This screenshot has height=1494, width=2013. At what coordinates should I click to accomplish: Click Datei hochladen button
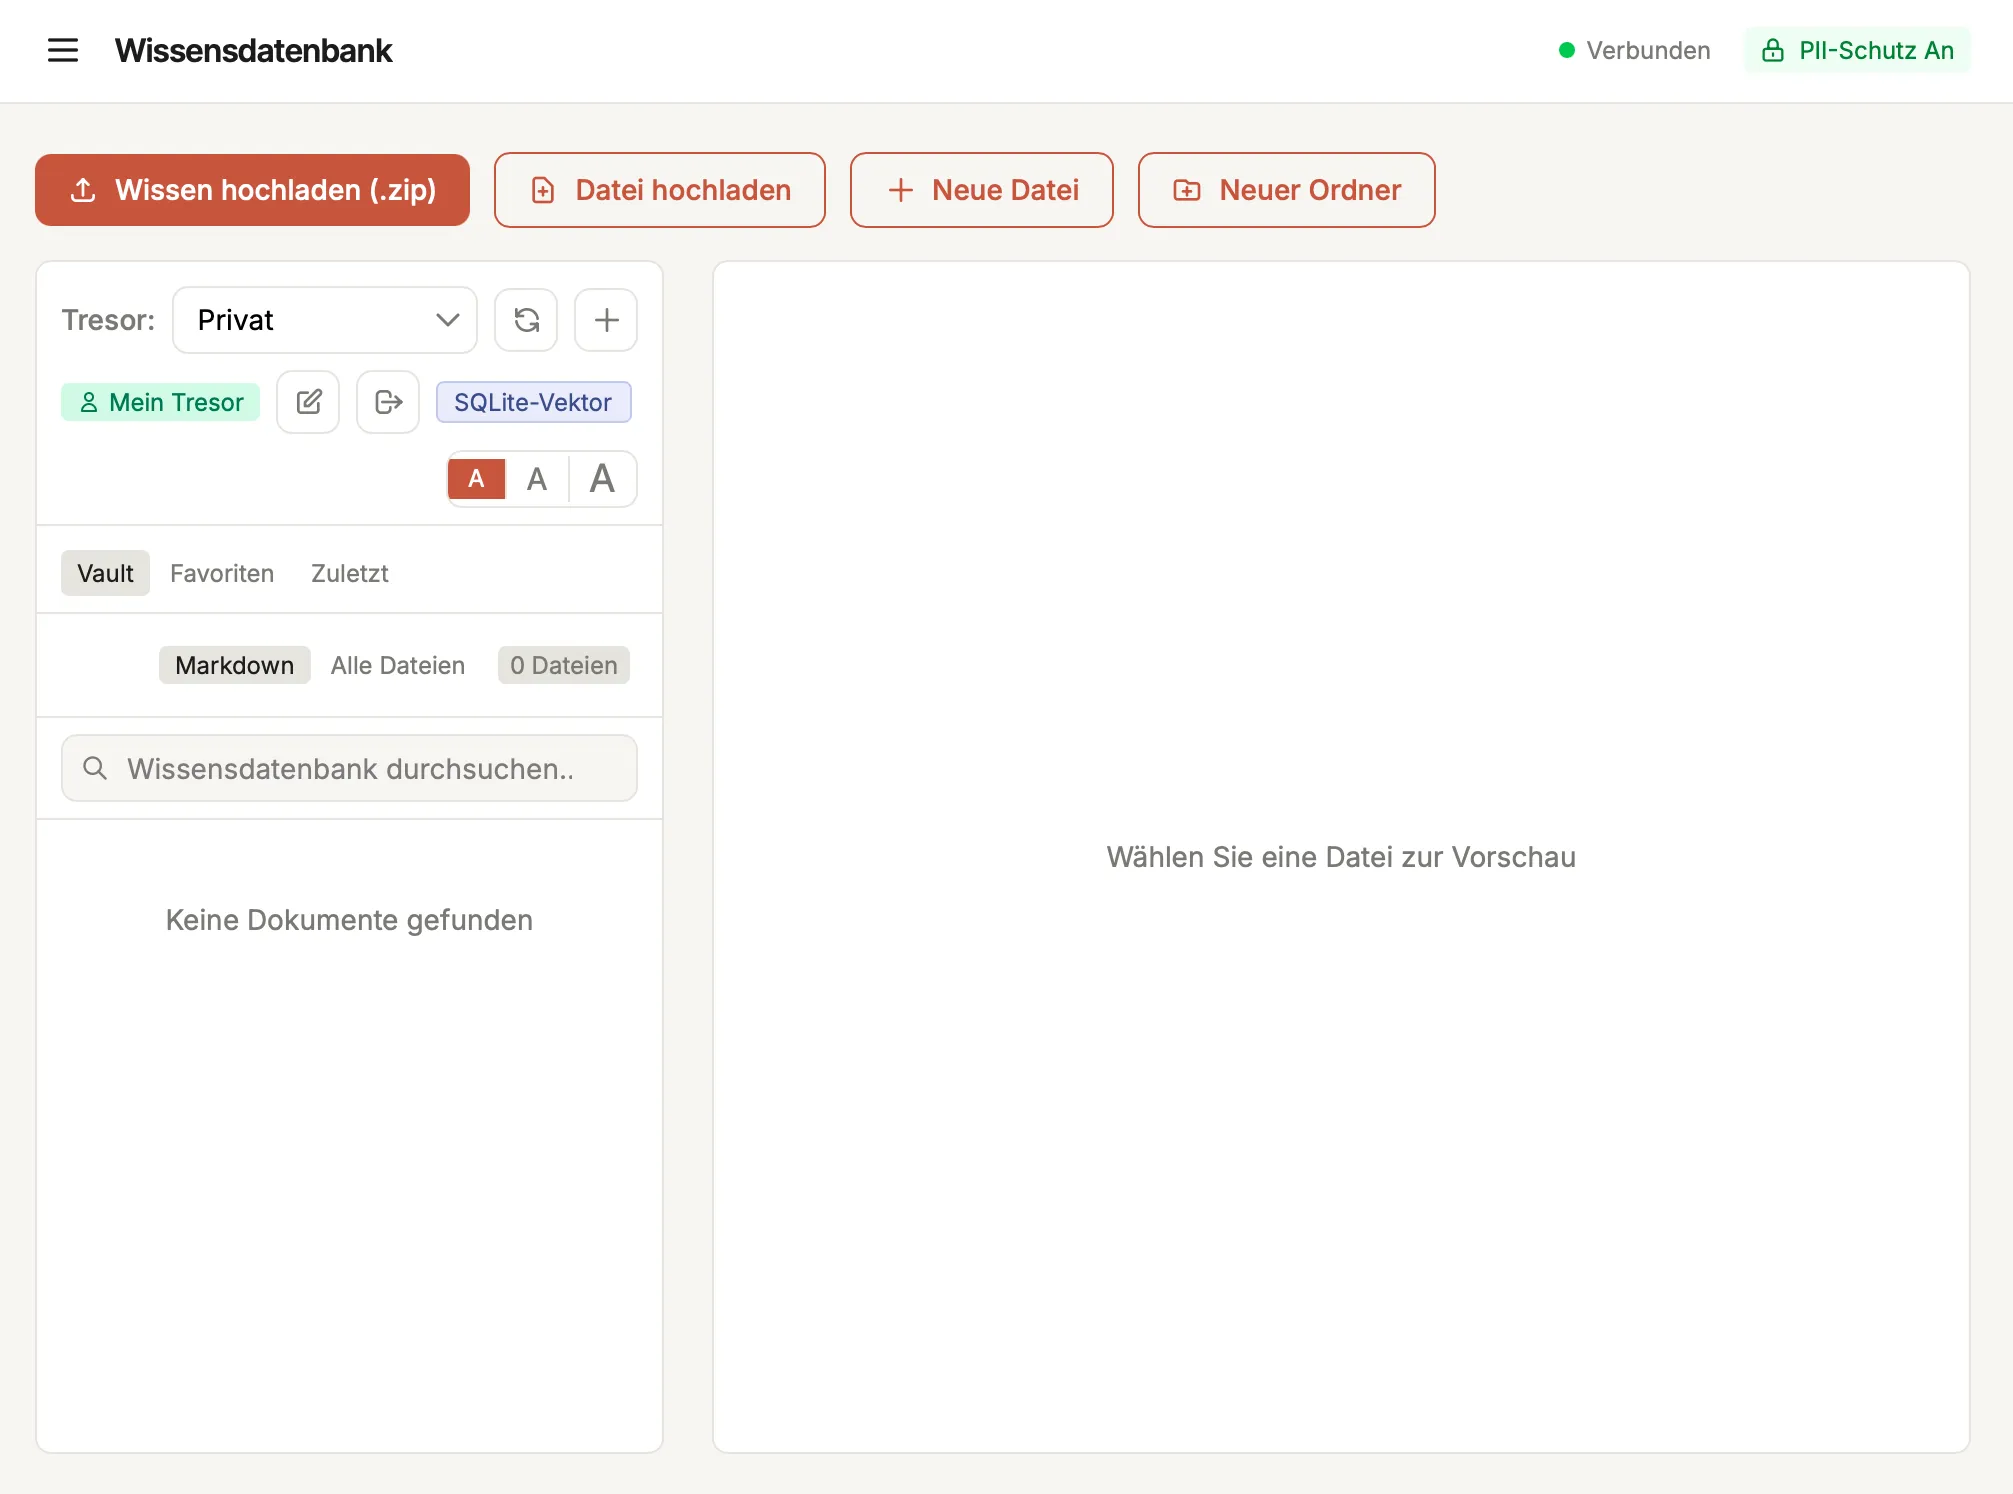point(660,190)
